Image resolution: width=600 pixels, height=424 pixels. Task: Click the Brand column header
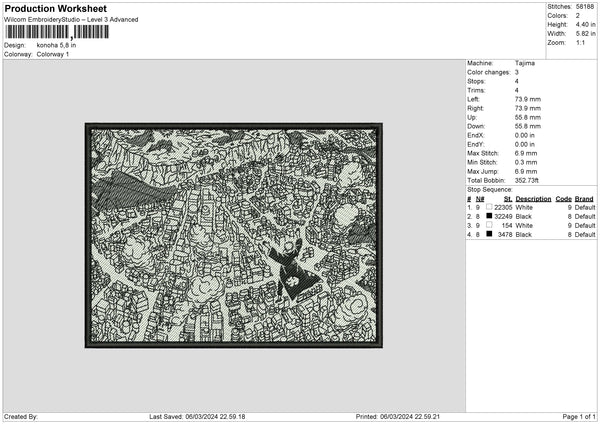(x=584, y=199)
